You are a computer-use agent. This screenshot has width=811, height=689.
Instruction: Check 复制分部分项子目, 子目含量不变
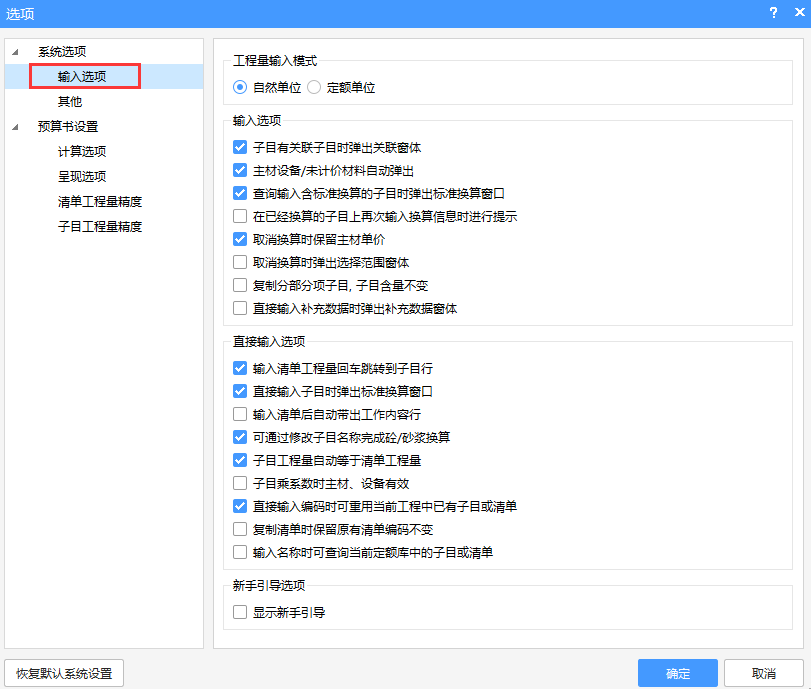tap(240, 286)
